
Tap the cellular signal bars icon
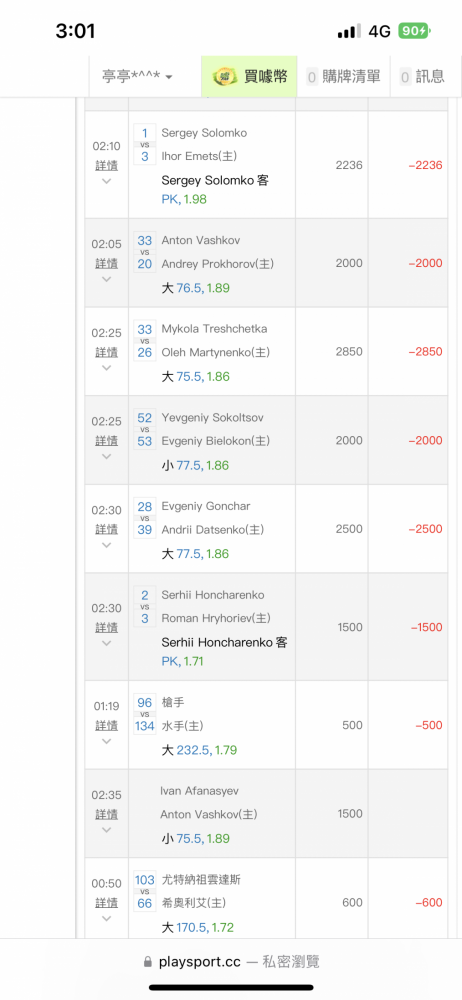pyautogui.click(x=349, y=31)
